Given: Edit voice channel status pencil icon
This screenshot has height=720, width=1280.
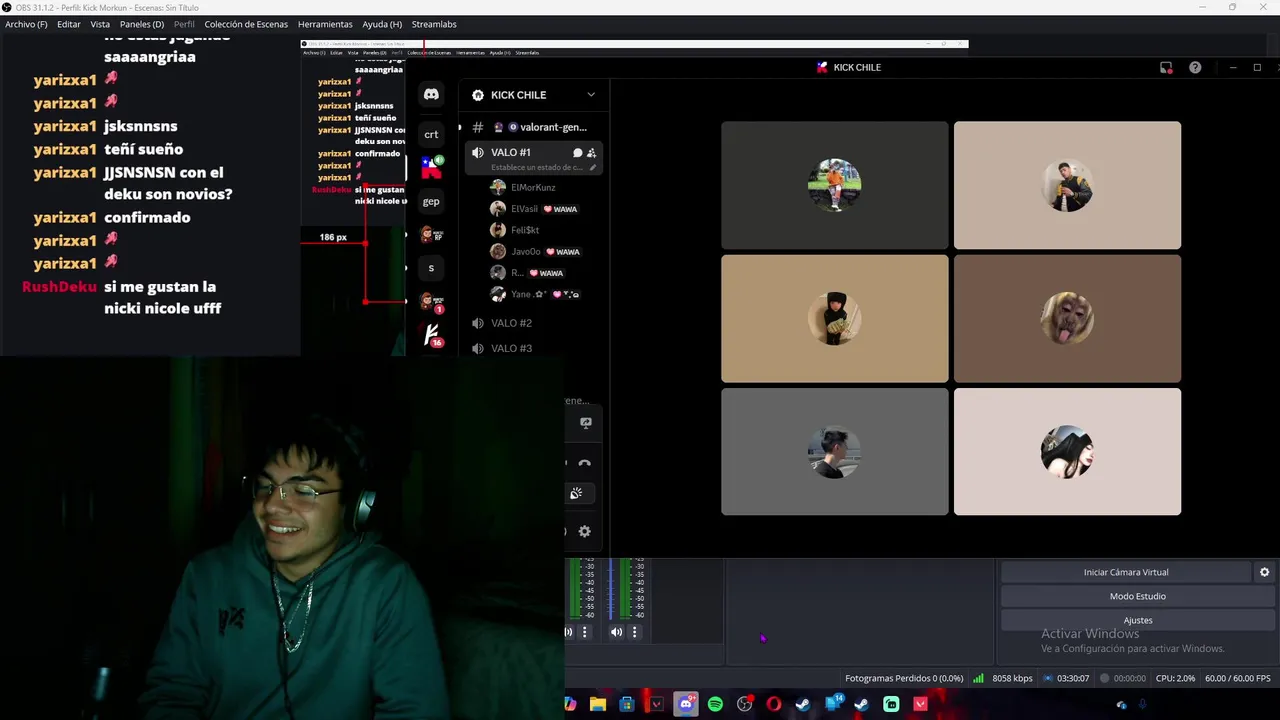Looking at the screenshot, I should 592,167.
